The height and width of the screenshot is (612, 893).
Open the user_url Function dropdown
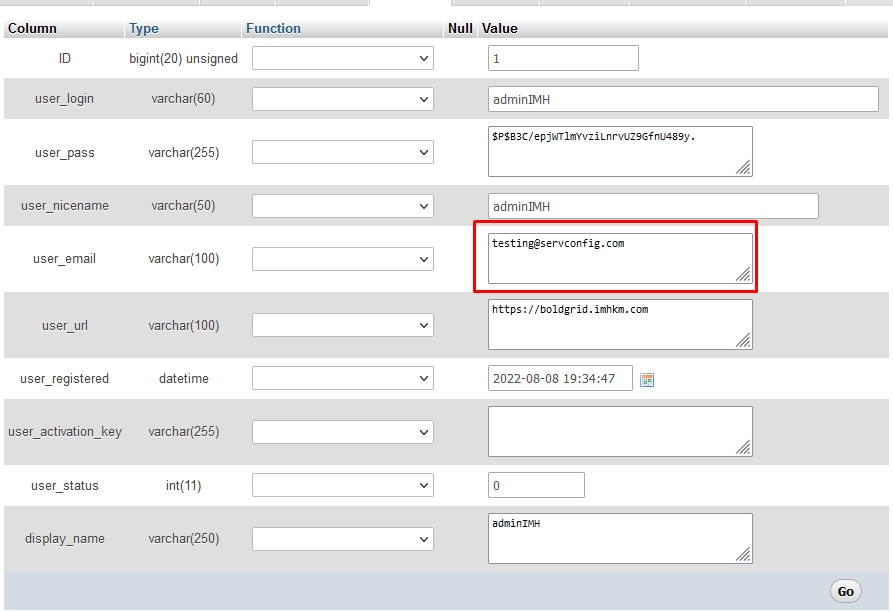pyautogui.click(x=342, y=325)
